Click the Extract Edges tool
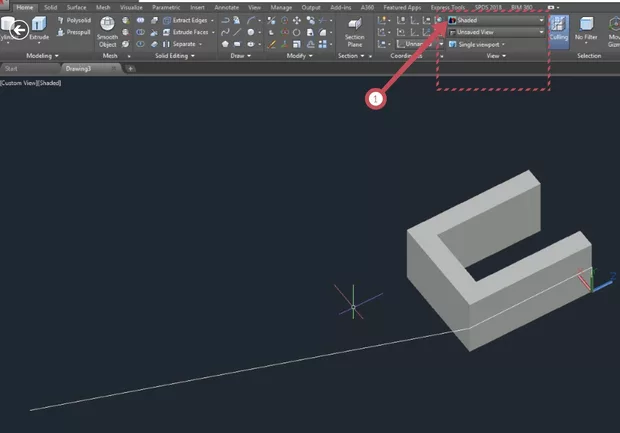 (187, 19)
